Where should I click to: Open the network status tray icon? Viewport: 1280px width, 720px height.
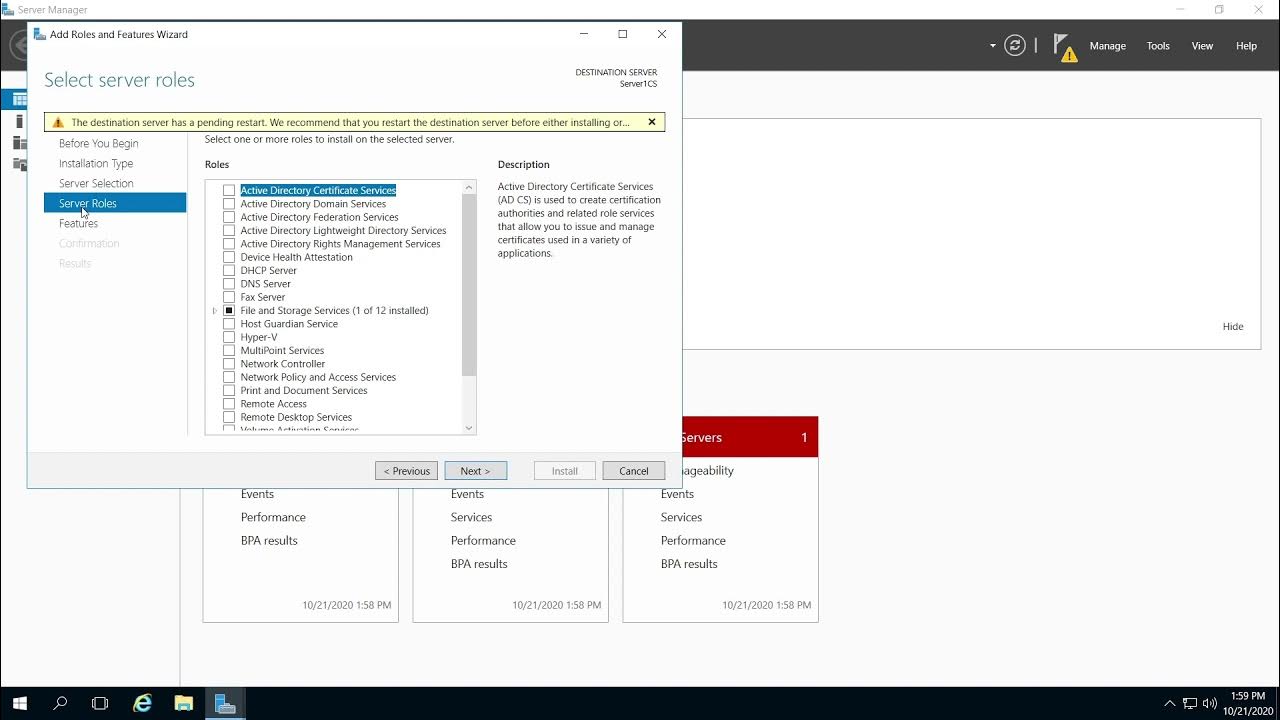[x=1190, y=703]
